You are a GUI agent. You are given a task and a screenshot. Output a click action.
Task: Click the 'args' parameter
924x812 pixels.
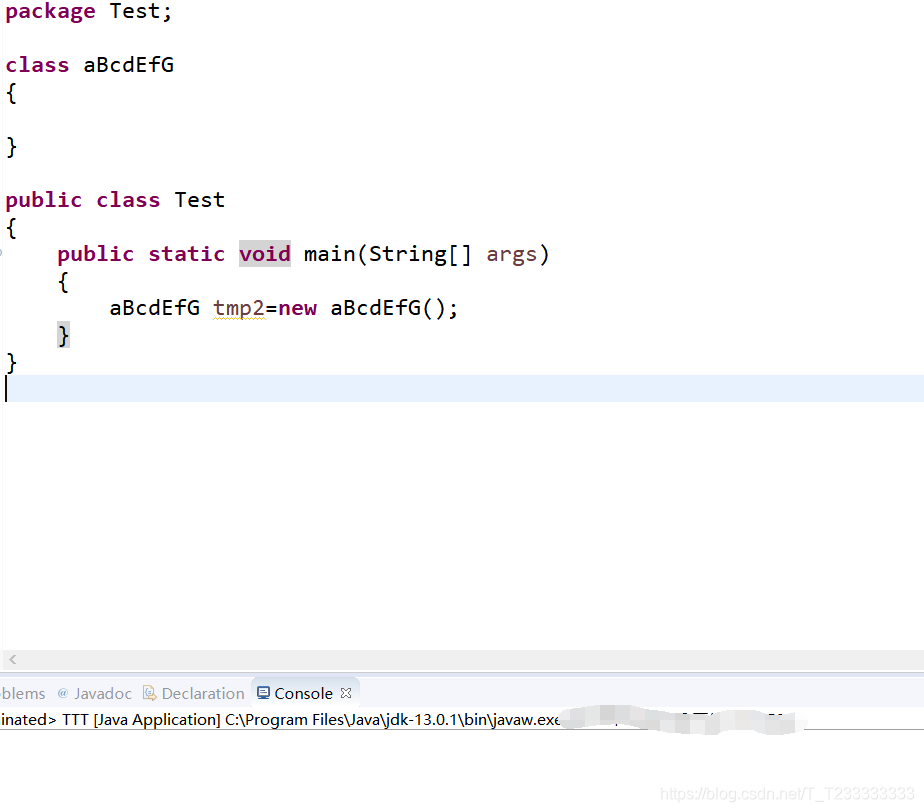[512, 254]
